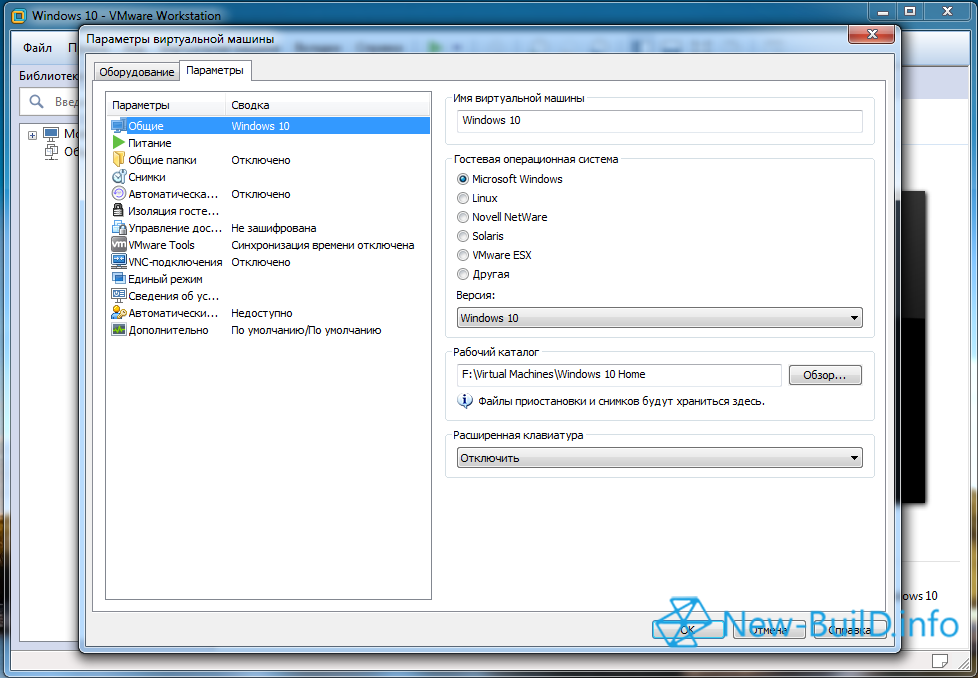Select the VMware Tools settings row

pos(269,245)
